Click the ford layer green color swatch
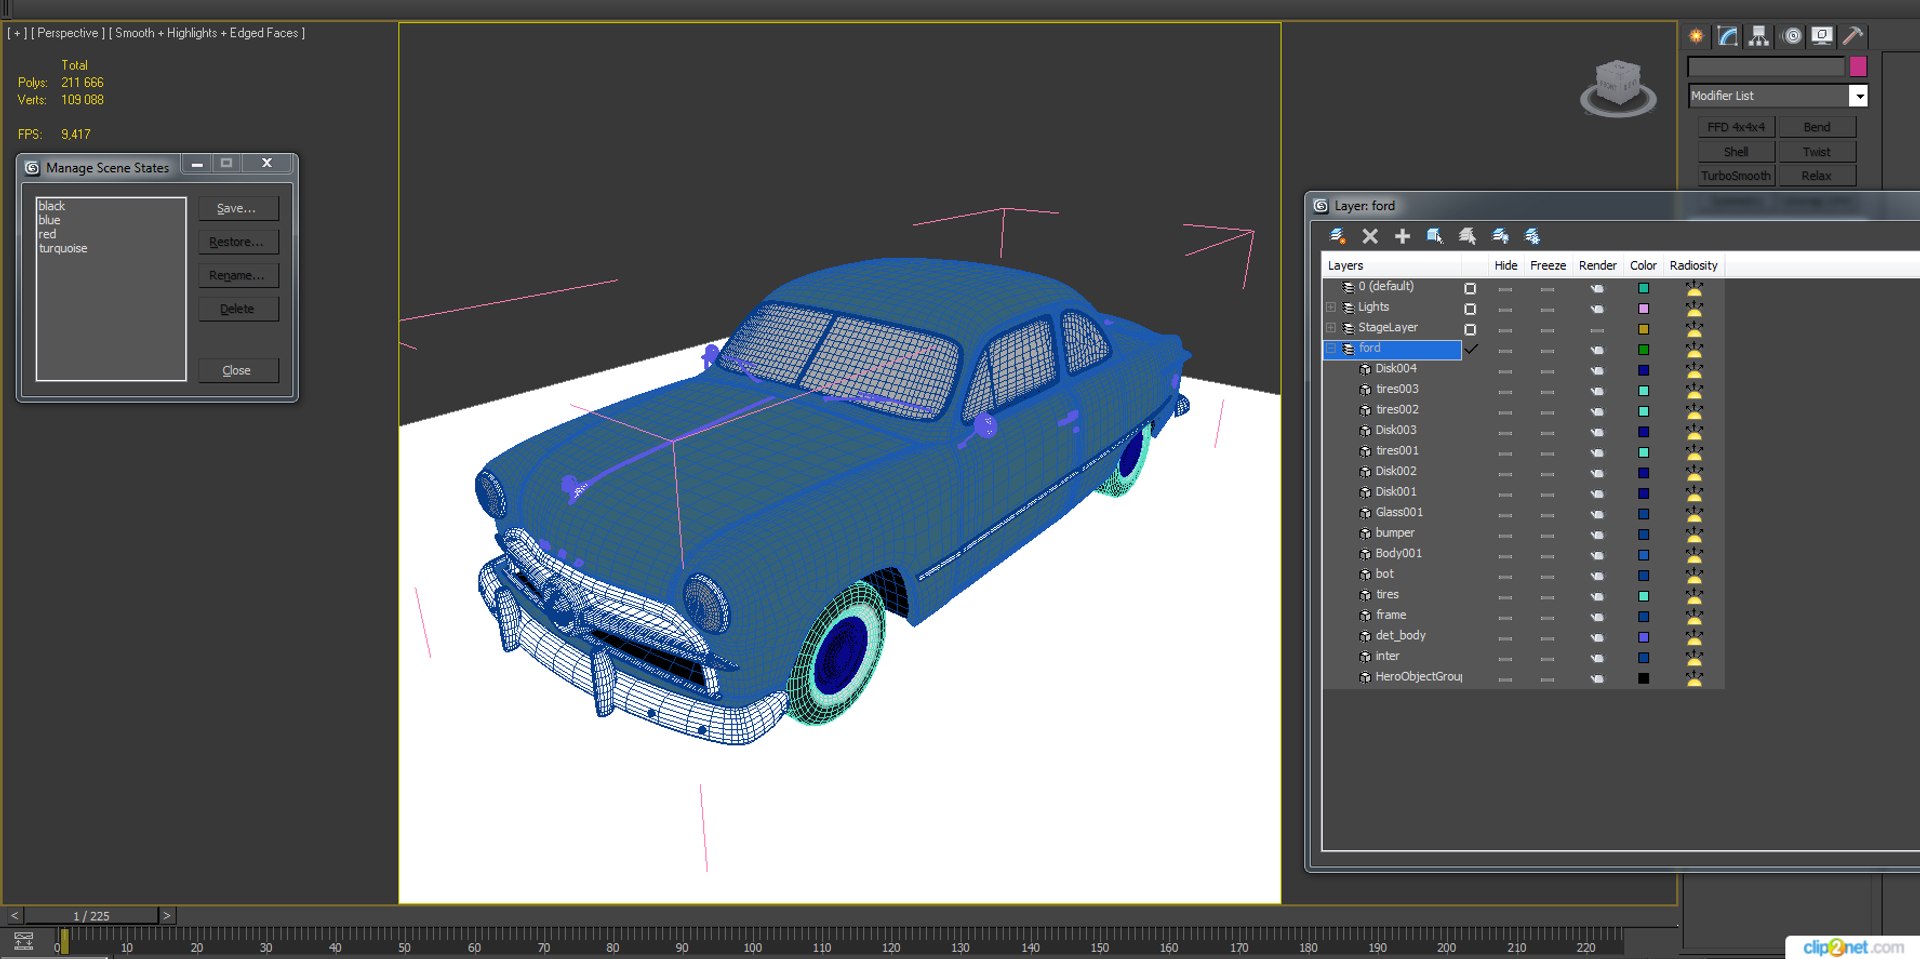This screenshot has height=959, width=1920. (1643, 350)
